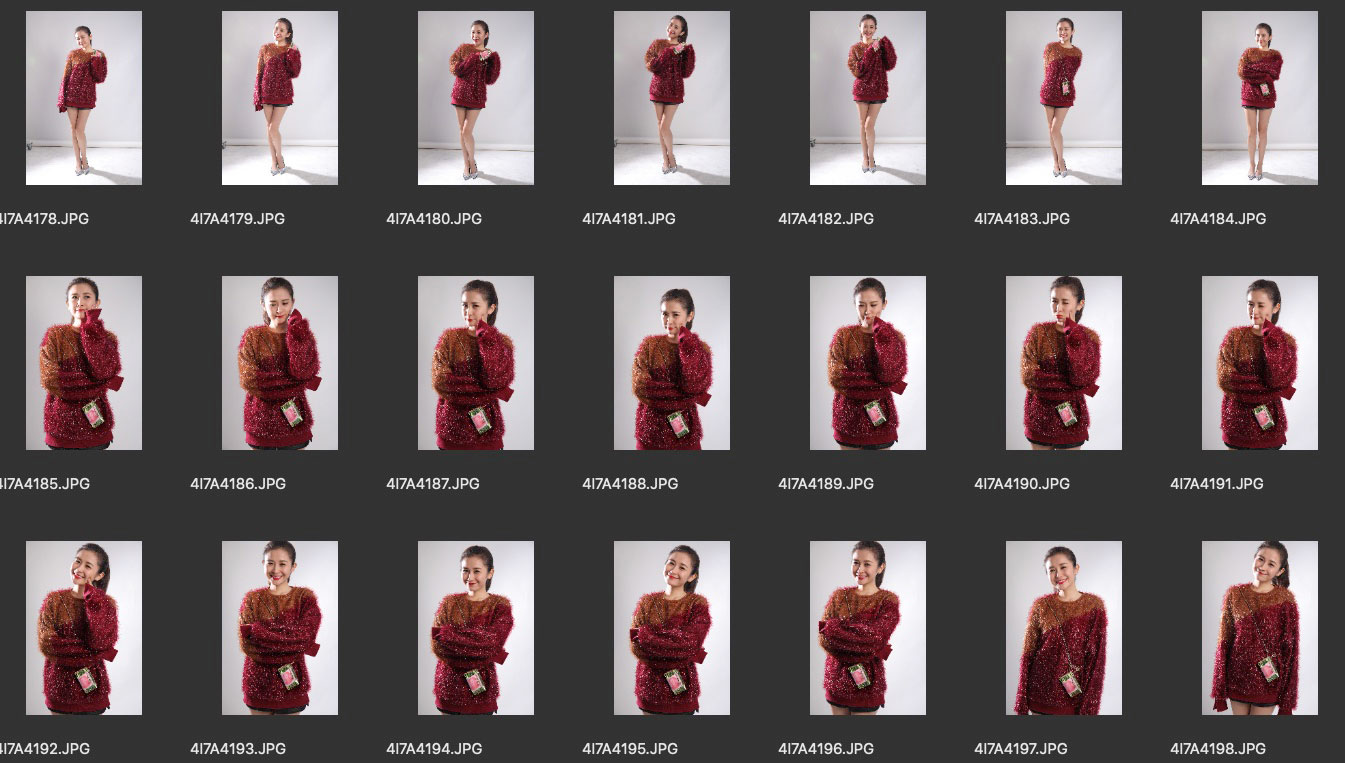1345x763 pixels.
Task: Click thumbnail of 4I7A4191.JPG
Action: coord(1259,363)
